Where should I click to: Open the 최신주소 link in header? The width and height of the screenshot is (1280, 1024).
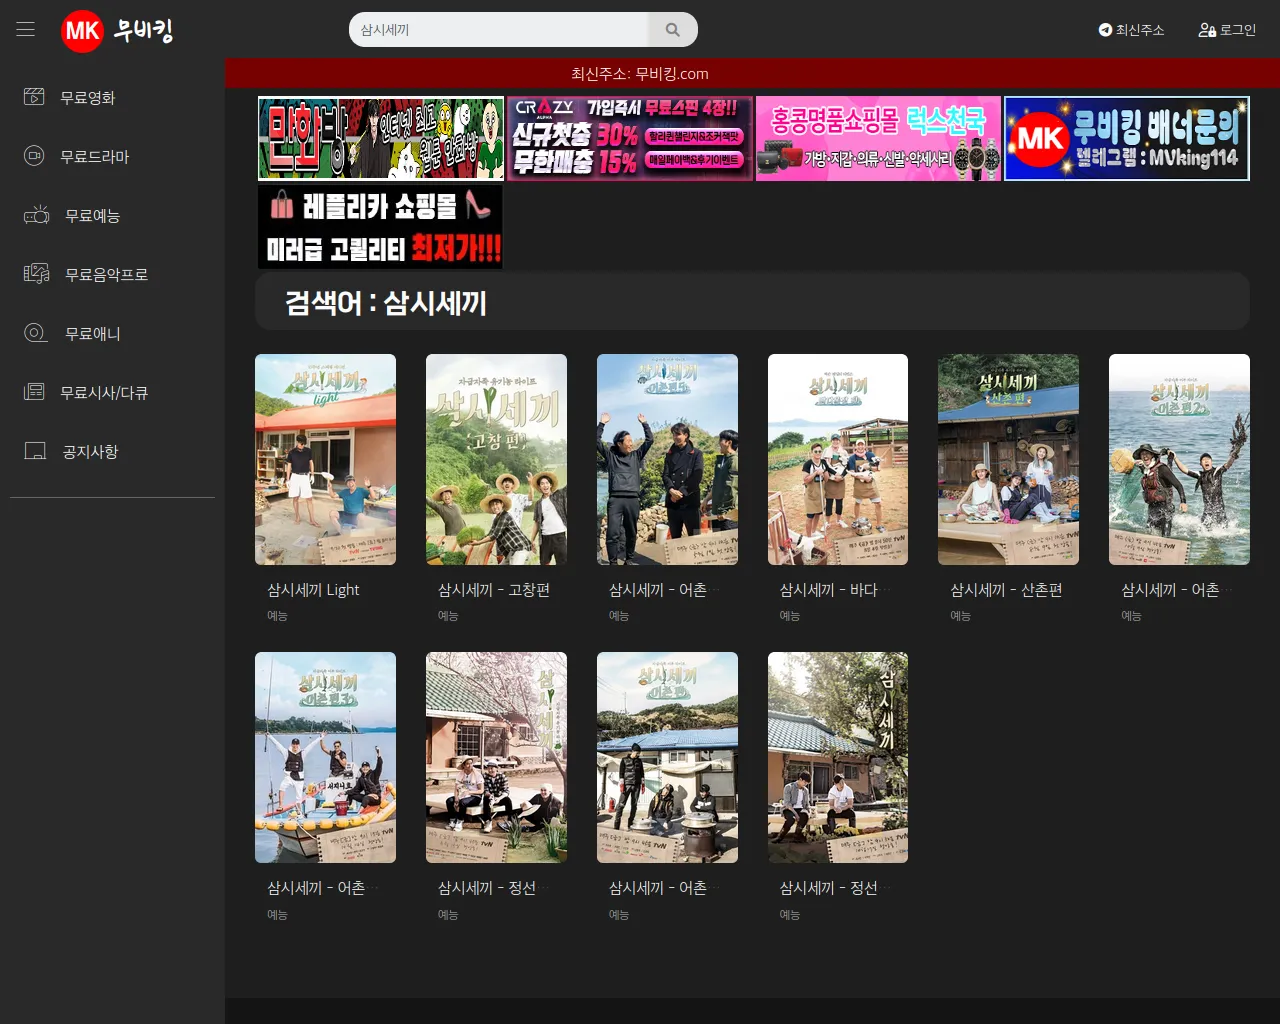[1131, 30]
